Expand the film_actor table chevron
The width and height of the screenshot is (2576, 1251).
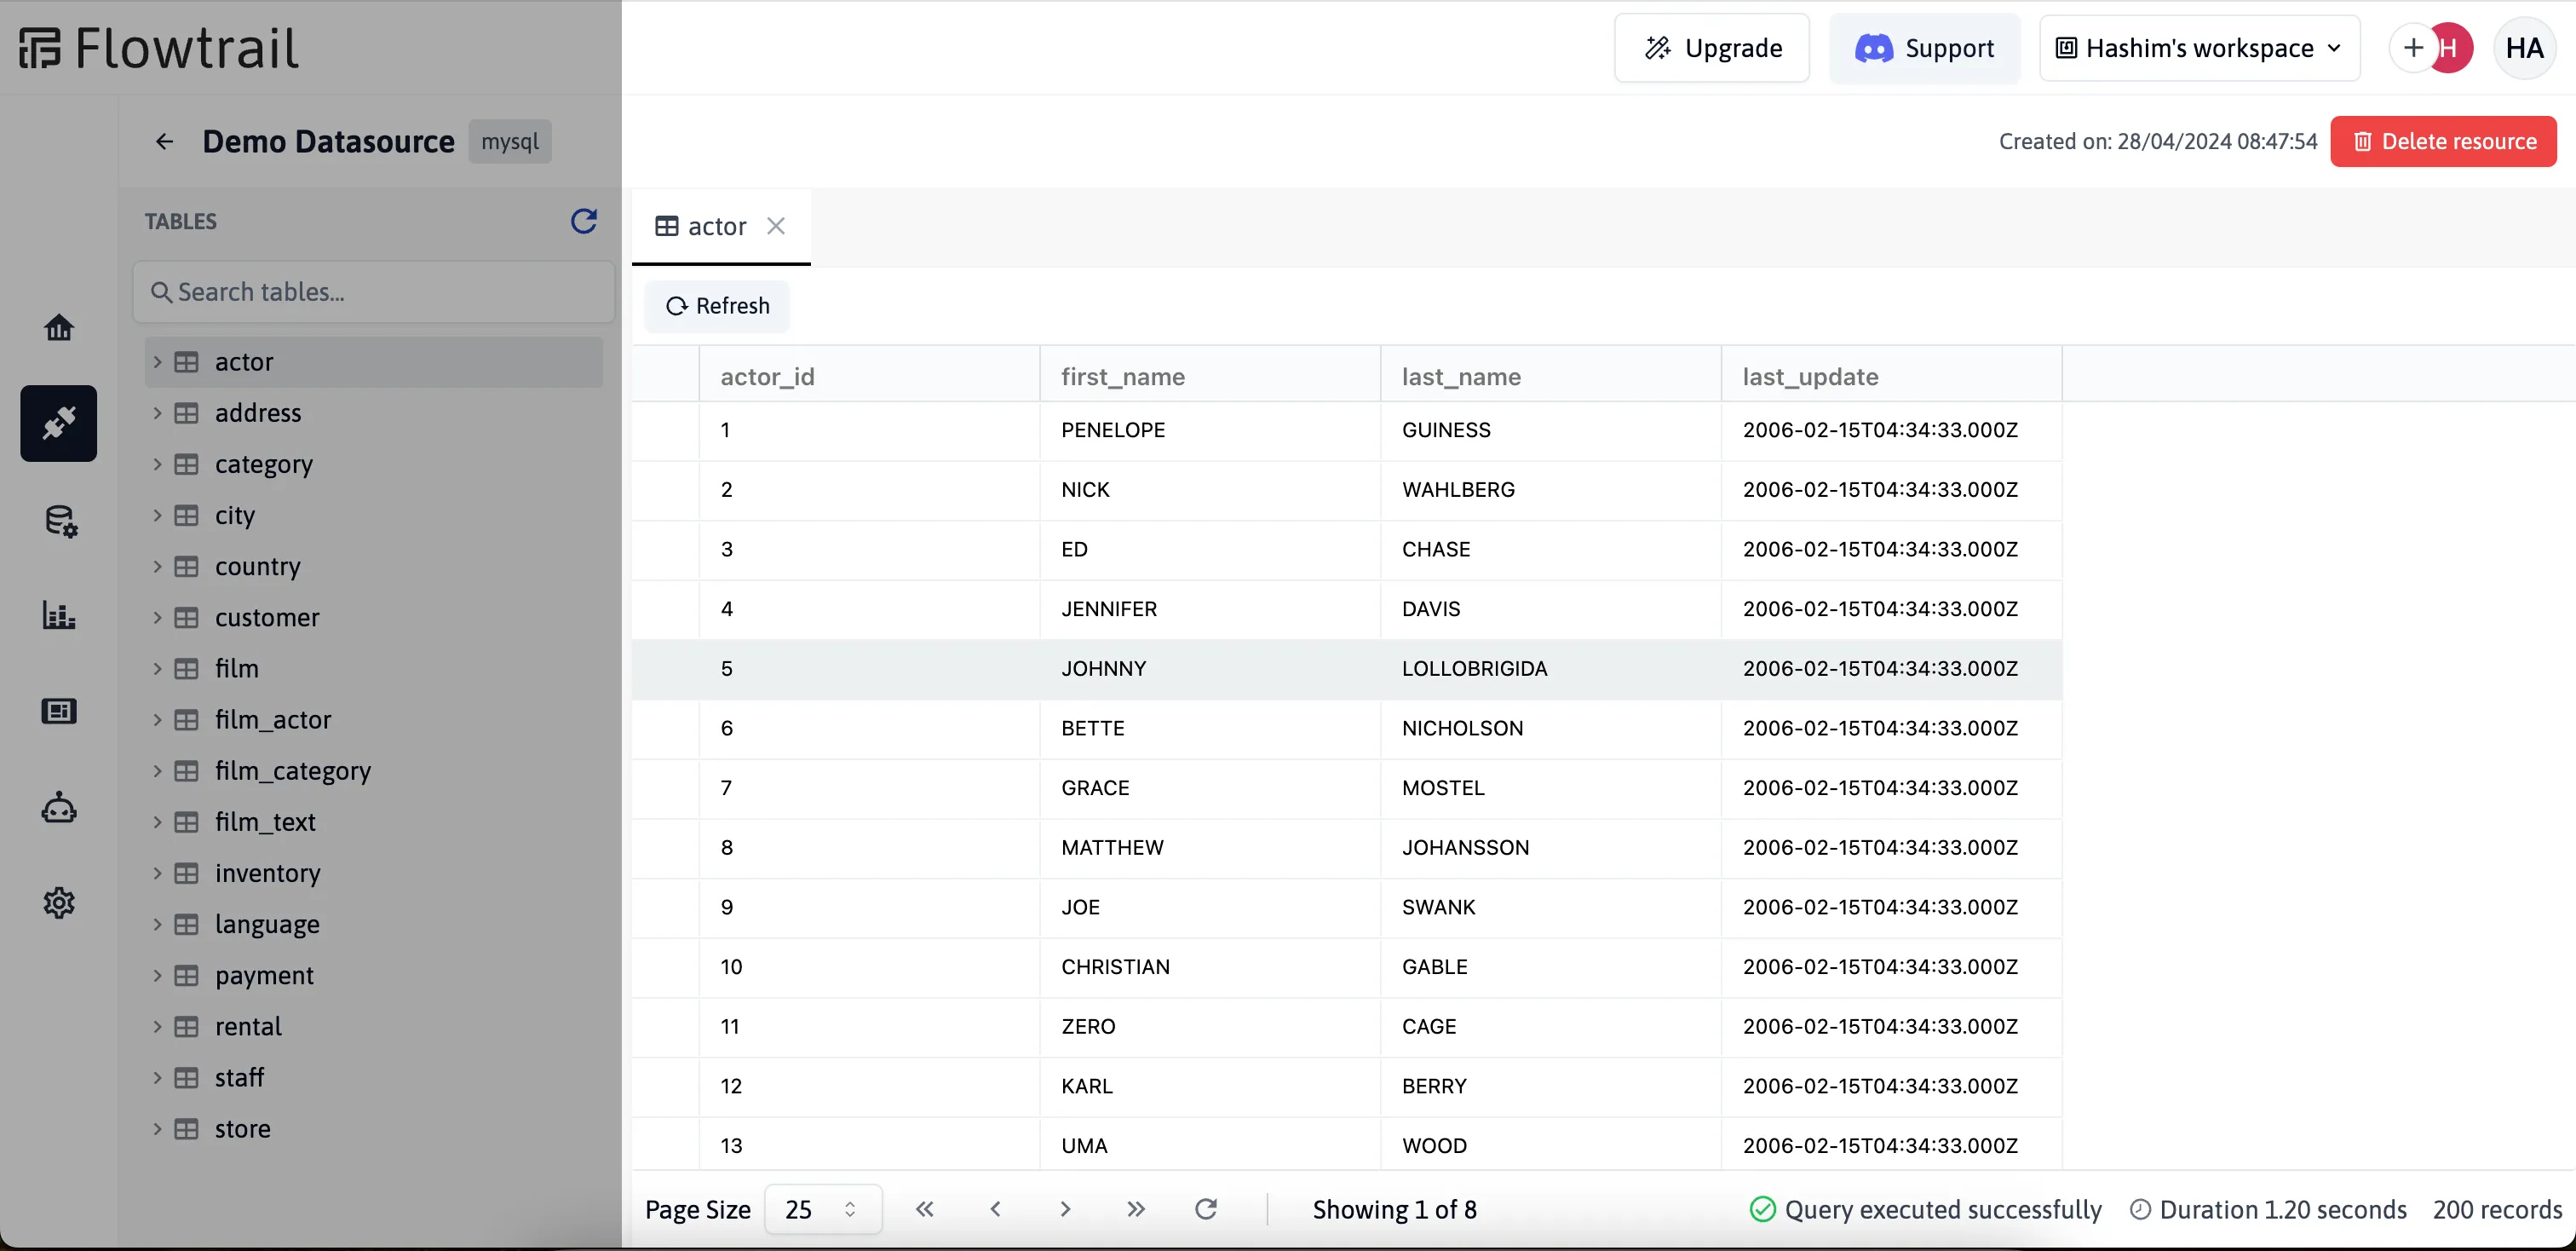tap(157, 720)
